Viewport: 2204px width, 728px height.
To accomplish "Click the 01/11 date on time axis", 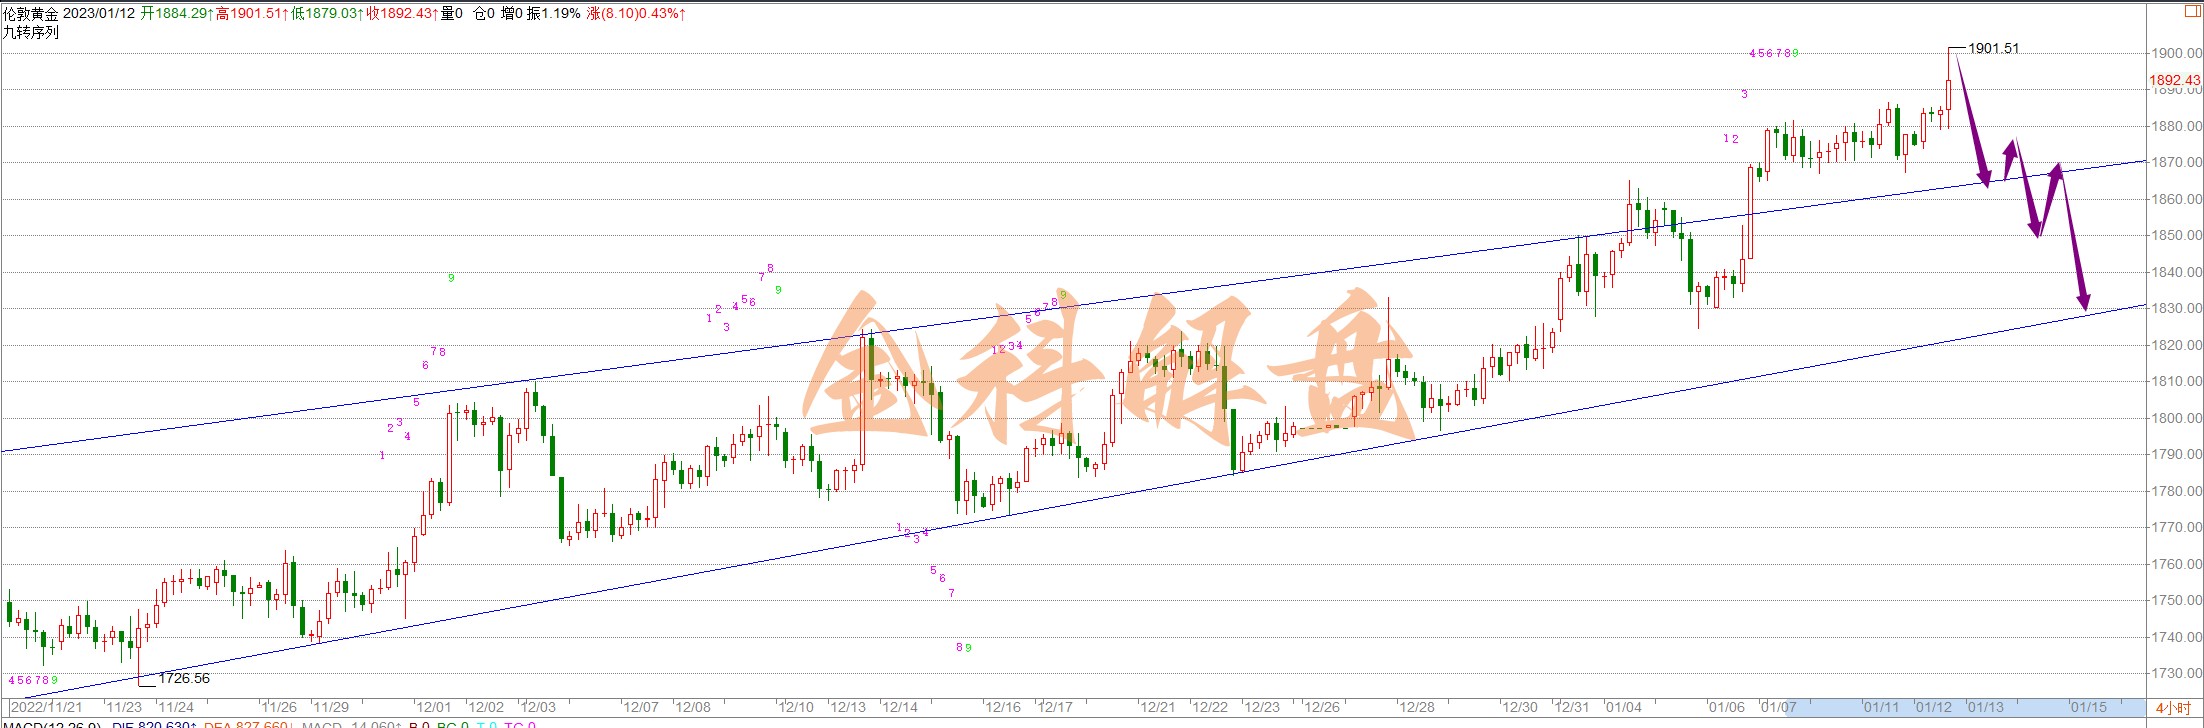I will pos(1882,707).
